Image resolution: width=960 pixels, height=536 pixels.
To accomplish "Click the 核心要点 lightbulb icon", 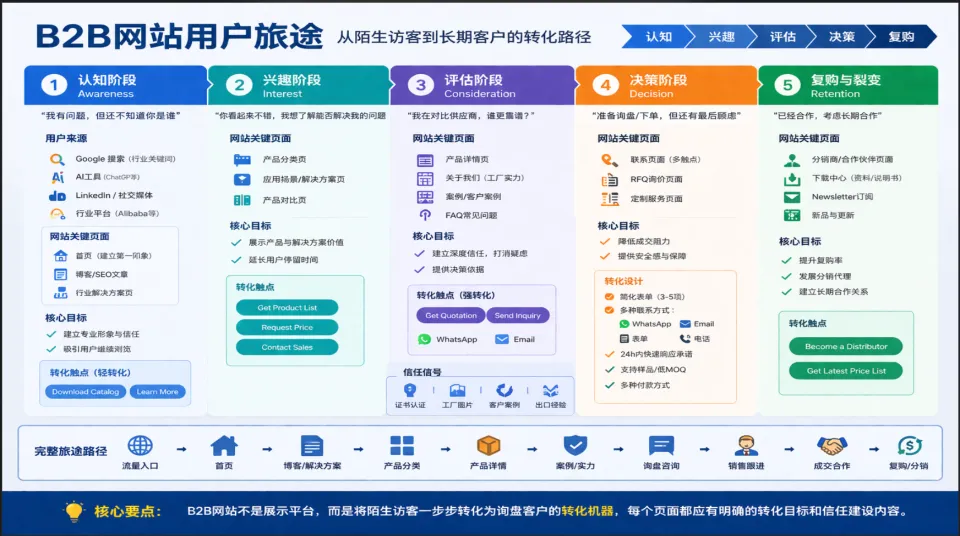I will click(x=74, y=511).
